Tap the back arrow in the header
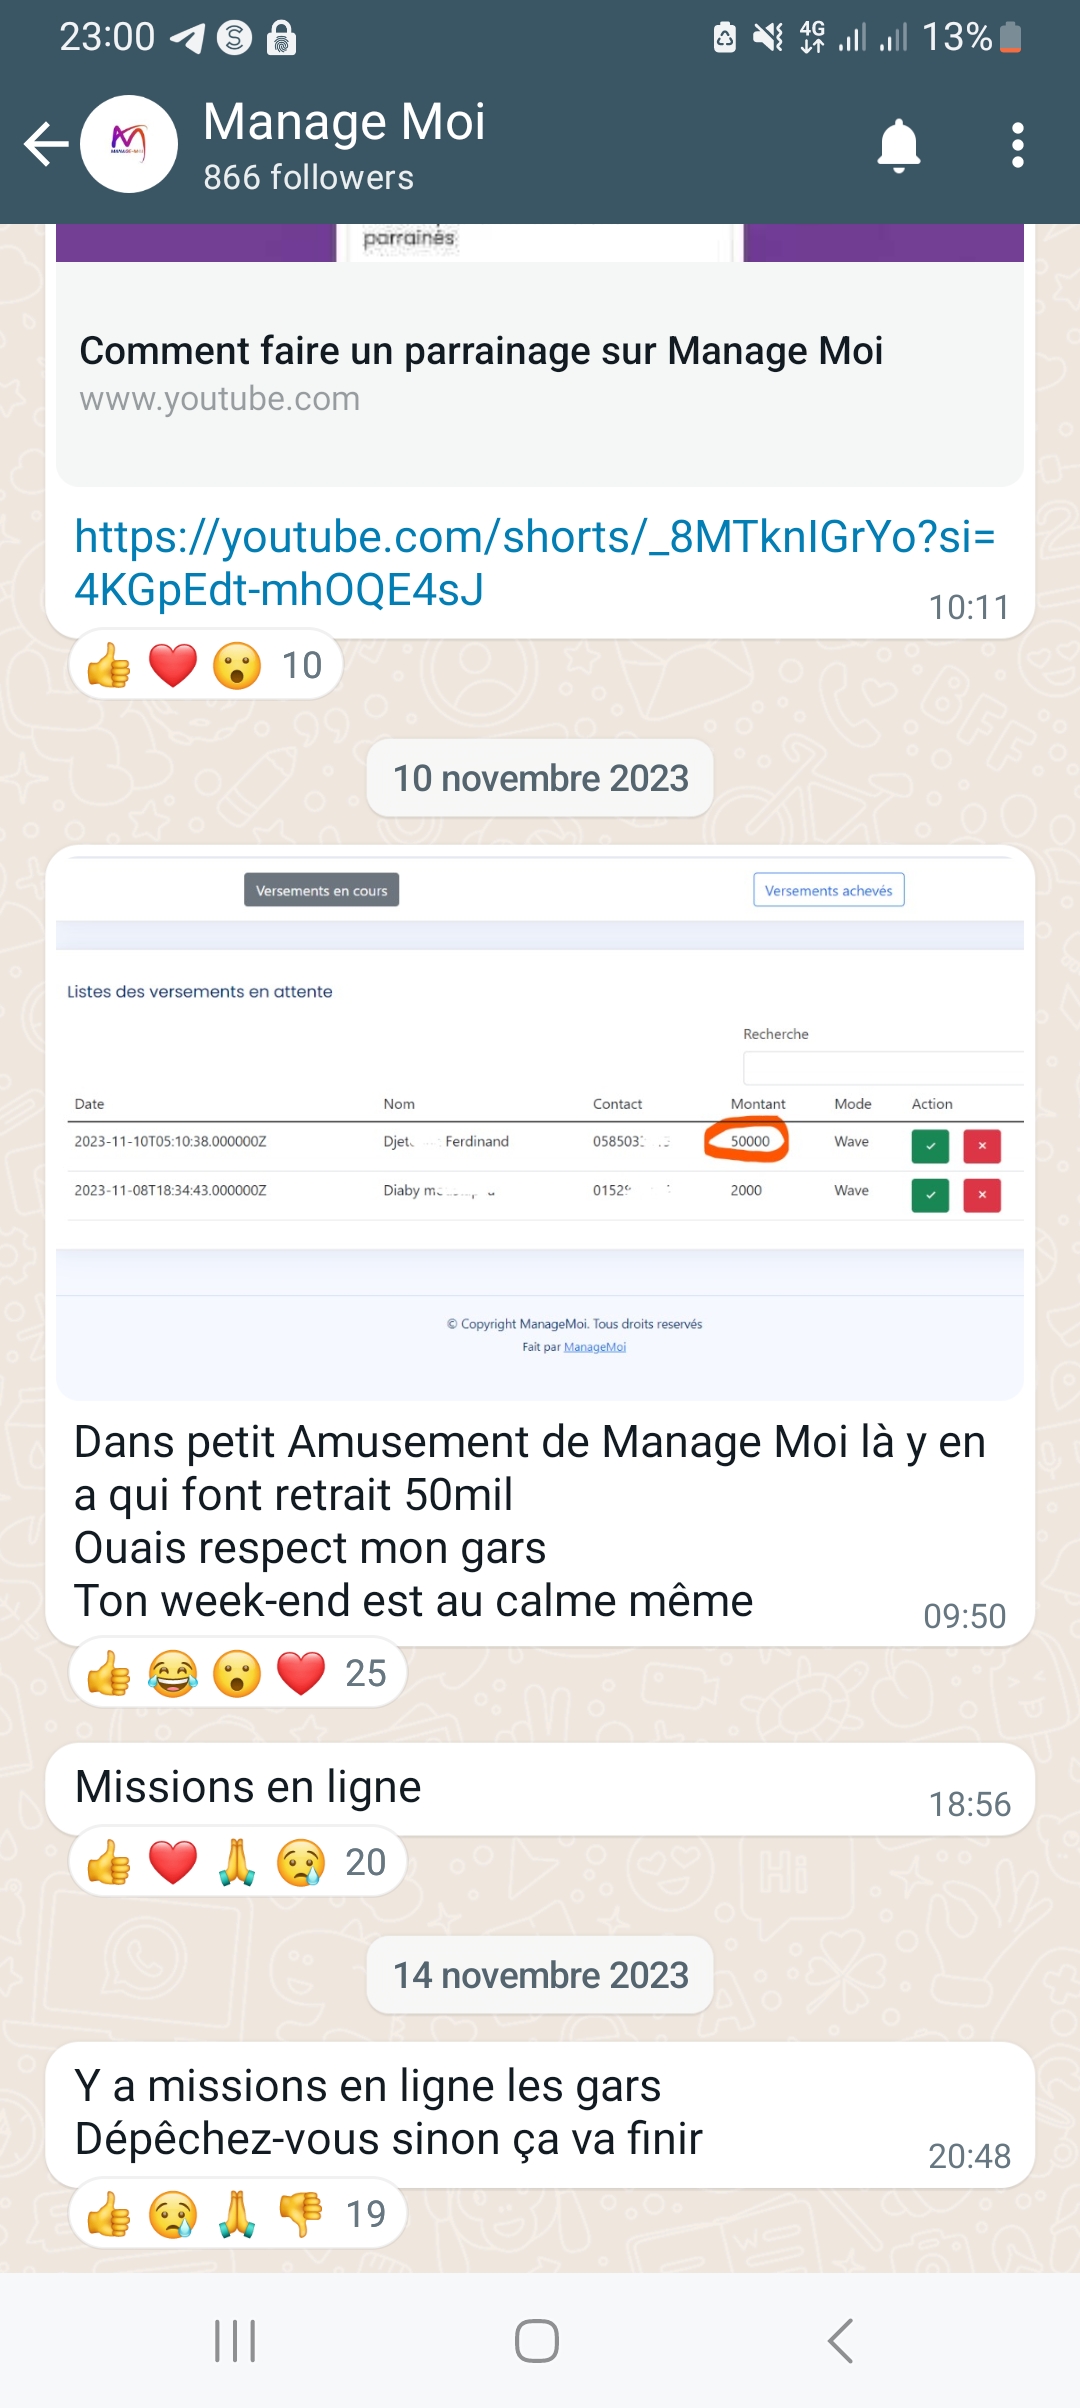This screenshot has width=1080, height=2408. click(x=46, y=144)
